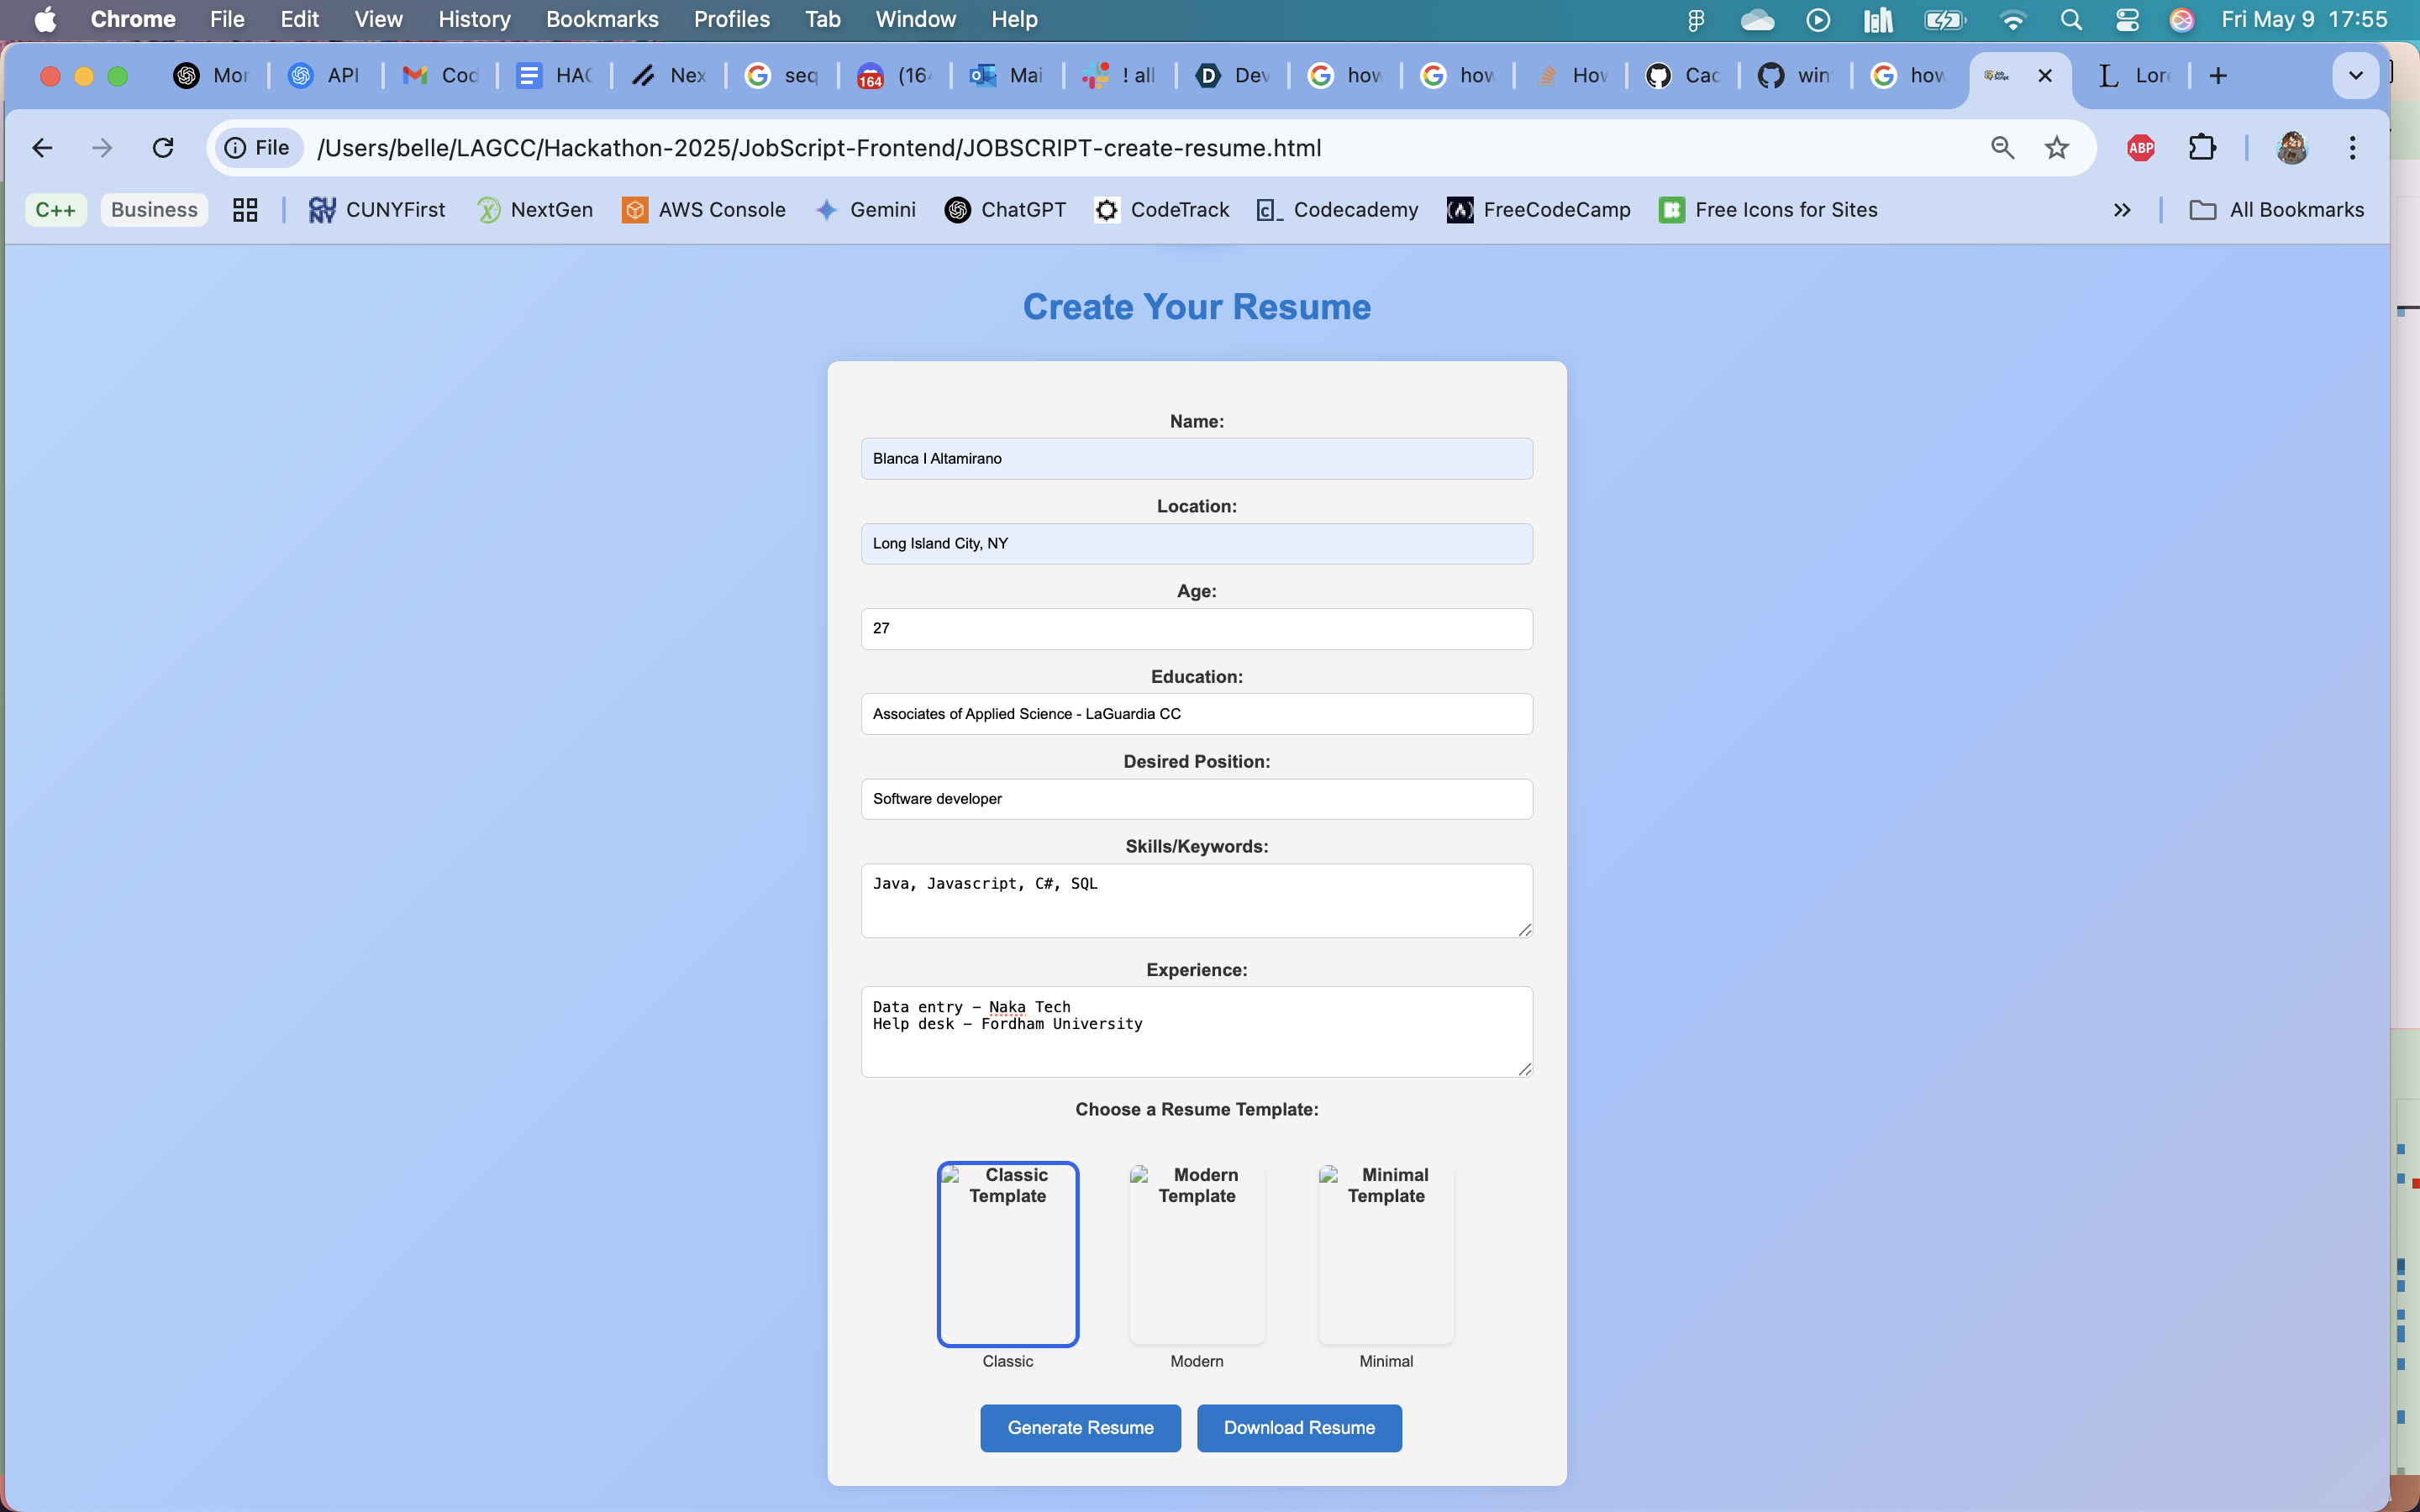Click the Download Resume button
This screenshot has width=2420, height=1512.
pos(1298,1427)
